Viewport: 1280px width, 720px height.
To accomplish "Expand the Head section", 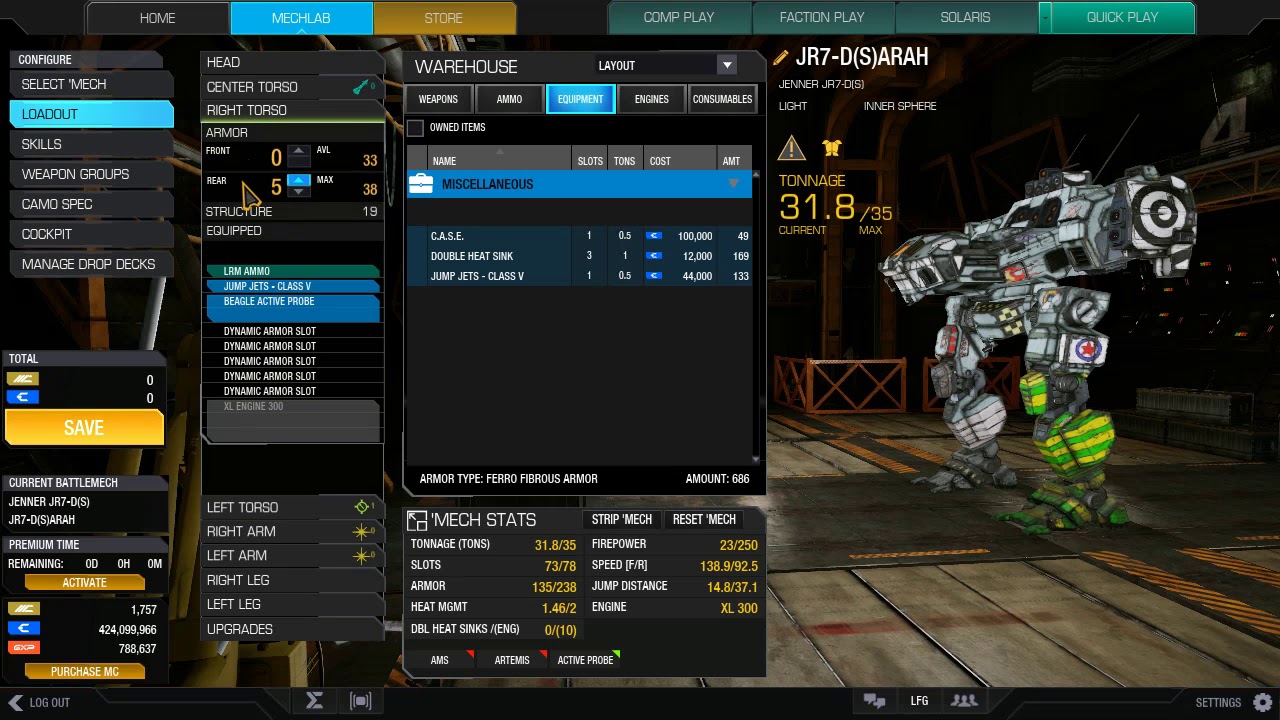I will [292, 62].
